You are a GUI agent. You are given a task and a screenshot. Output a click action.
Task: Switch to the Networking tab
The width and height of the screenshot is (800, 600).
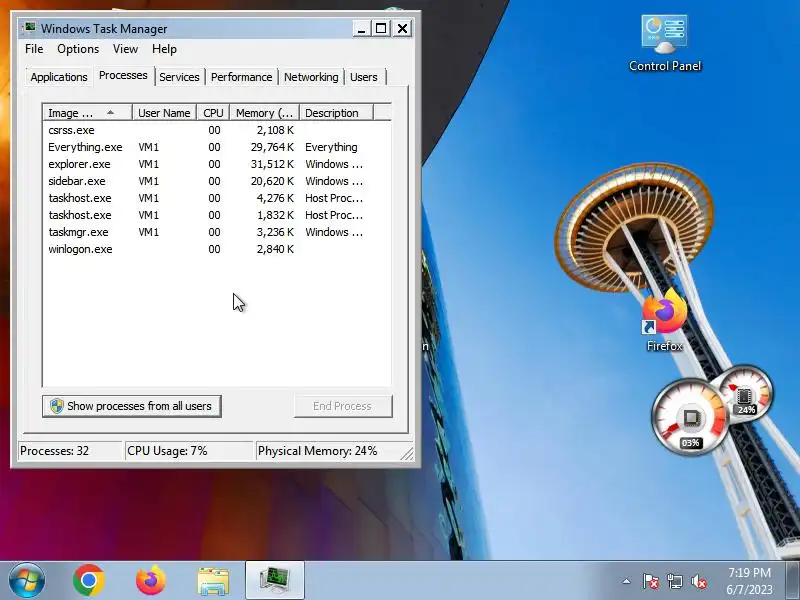(x=311, y=77)
